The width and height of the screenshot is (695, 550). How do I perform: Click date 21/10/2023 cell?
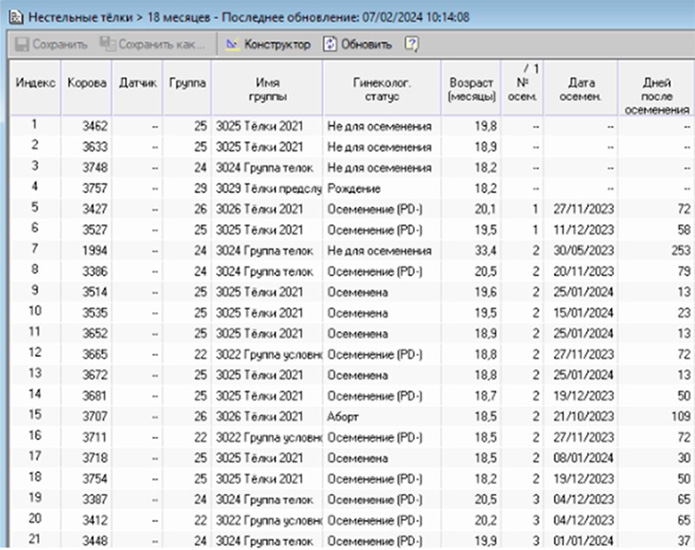pos(581,417)
